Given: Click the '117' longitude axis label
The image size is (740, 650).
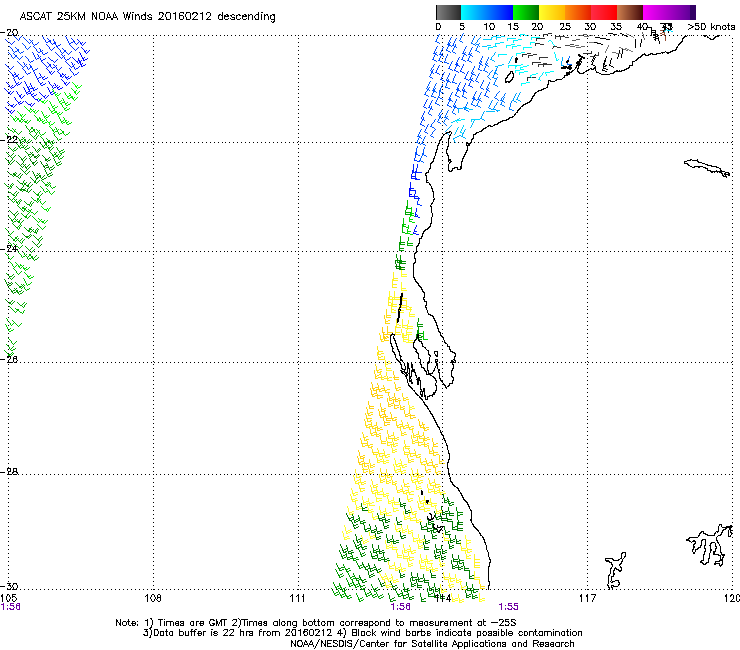Looking at the screenshot, I should [588, 598].
